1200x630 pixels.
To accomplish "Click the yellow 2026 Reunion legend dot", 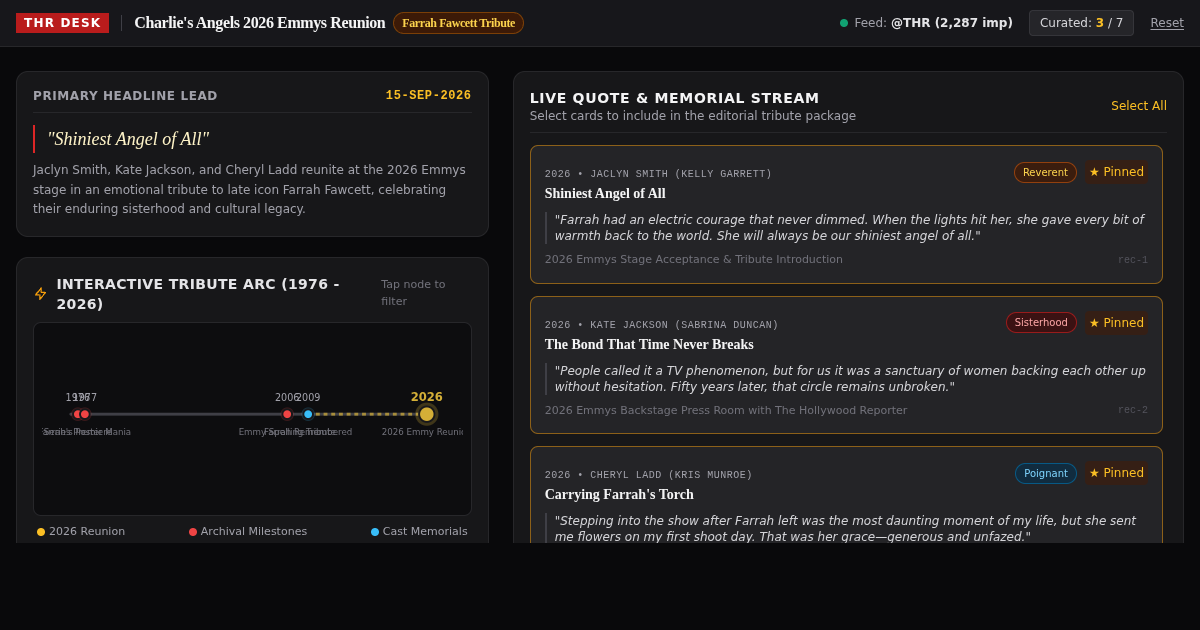I will (x=41, y=532).
